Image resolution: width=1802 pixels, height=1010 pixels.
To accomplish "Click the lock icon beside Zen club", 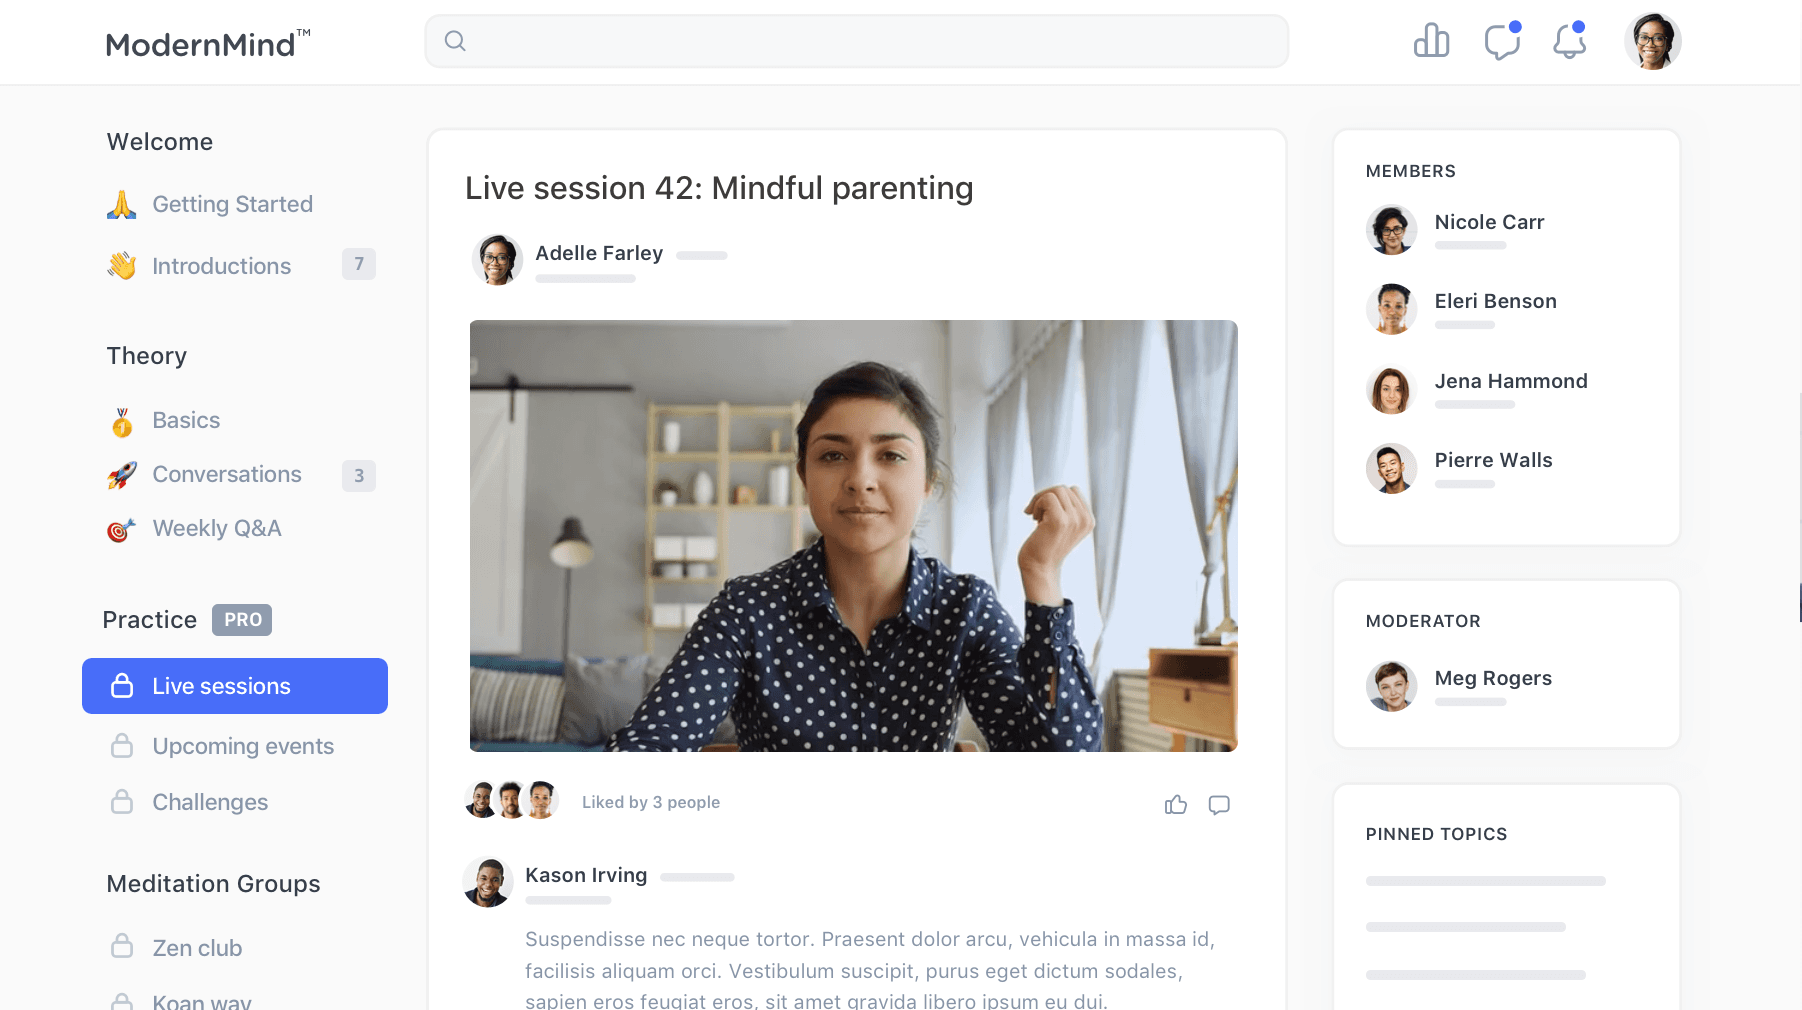I will point(122,945).
